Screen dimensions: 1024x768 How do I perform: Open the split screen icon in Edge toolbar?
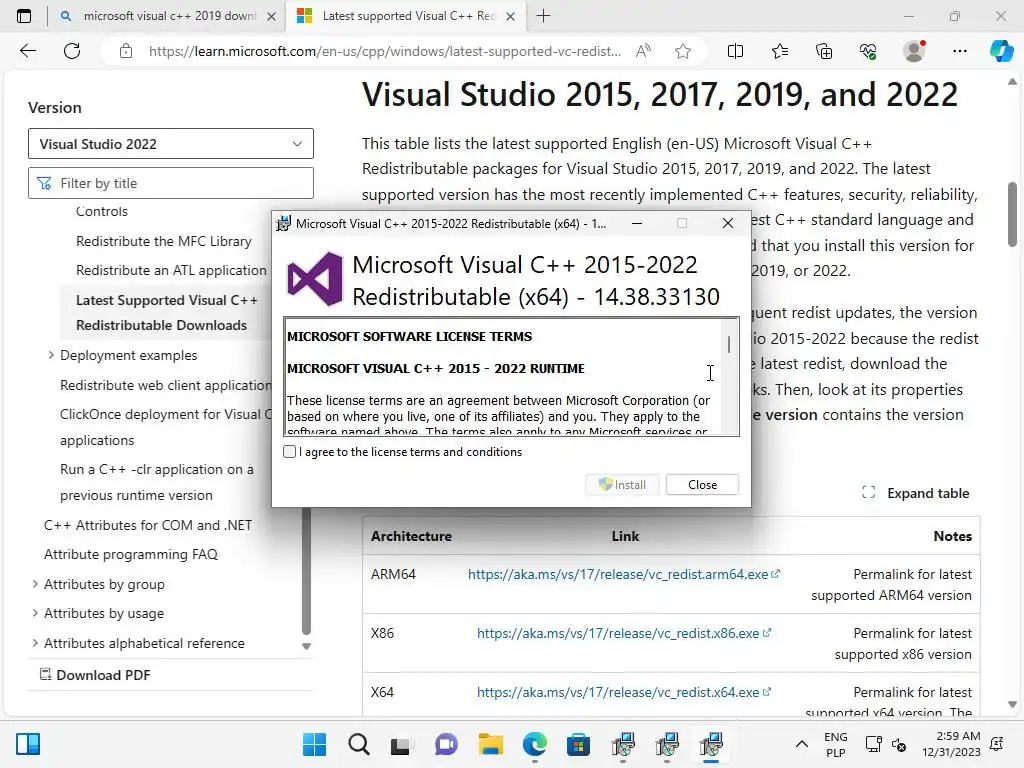tap(735, 51)
